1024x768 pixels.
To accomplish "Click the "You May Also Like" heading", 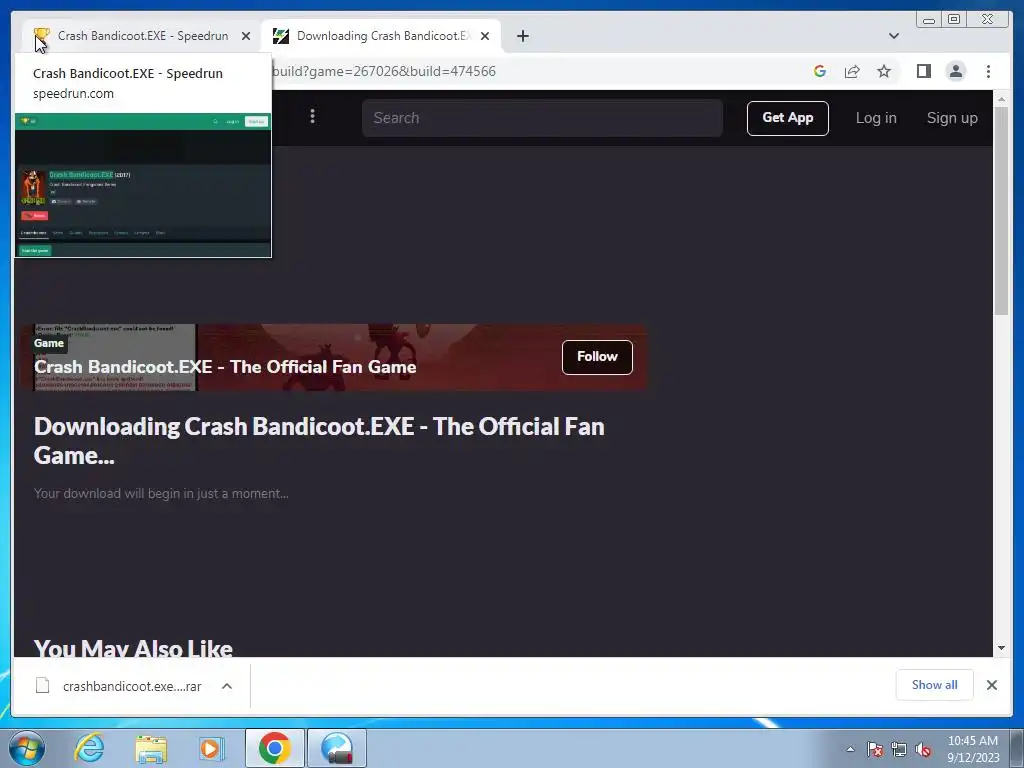I will (133, 648).
